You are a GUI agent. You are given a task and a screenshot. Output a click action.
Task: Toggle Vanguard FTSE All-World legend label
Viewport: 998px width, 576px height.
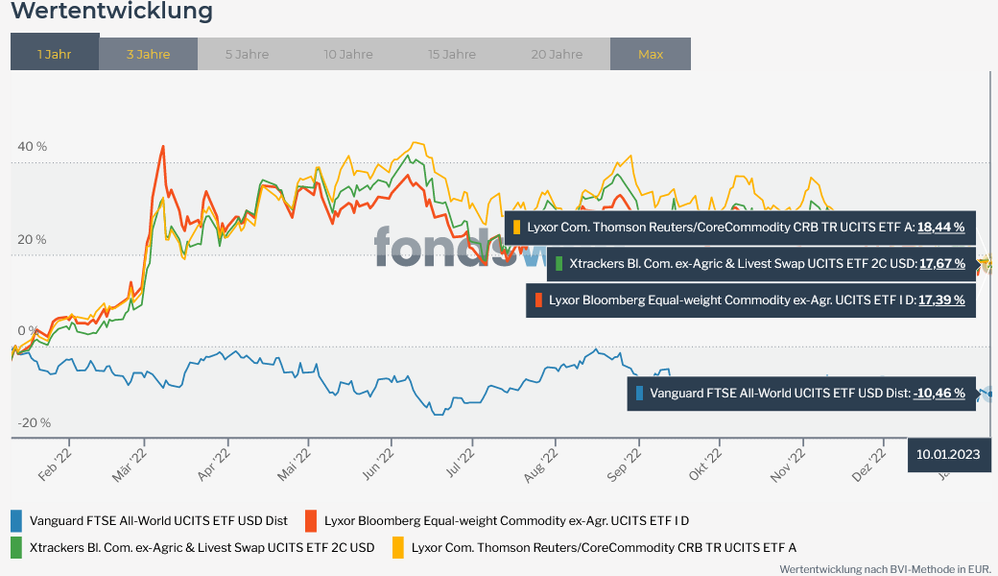click(158, 520)
